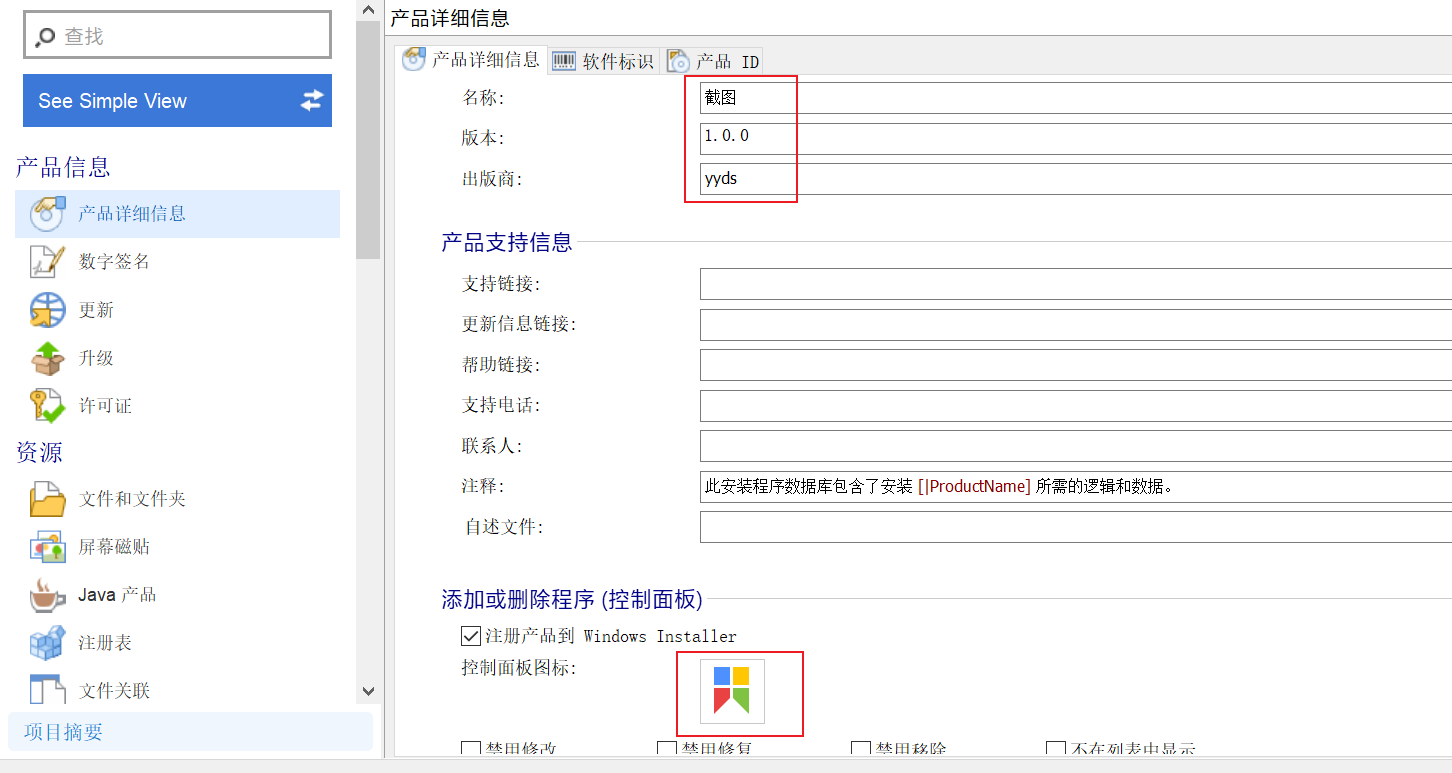Click the 更新信息链接 input field

point(1076,325)
